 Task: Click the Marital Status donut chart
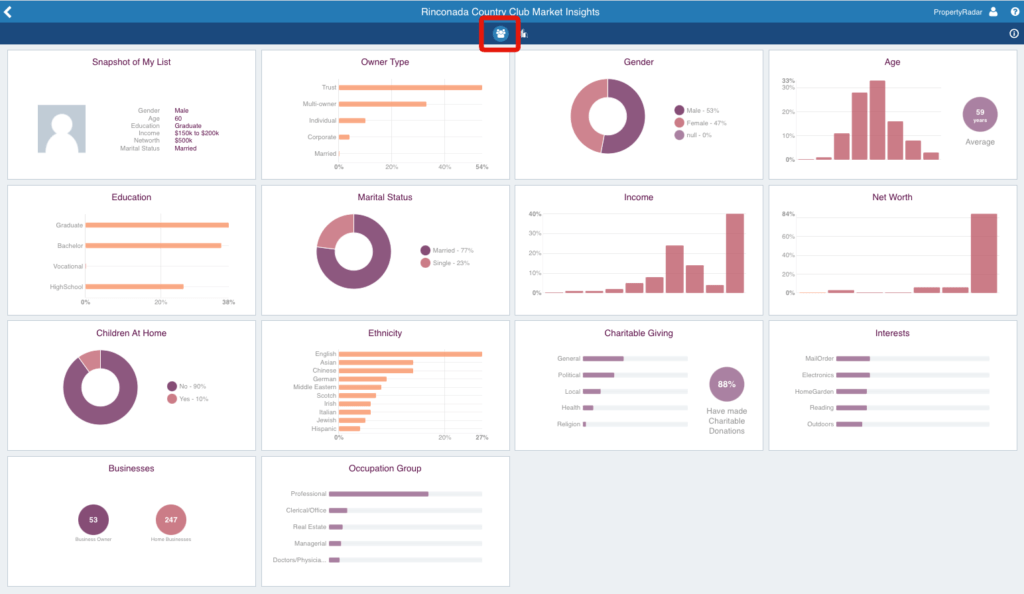pyautogui.click(x=353, y=251)
